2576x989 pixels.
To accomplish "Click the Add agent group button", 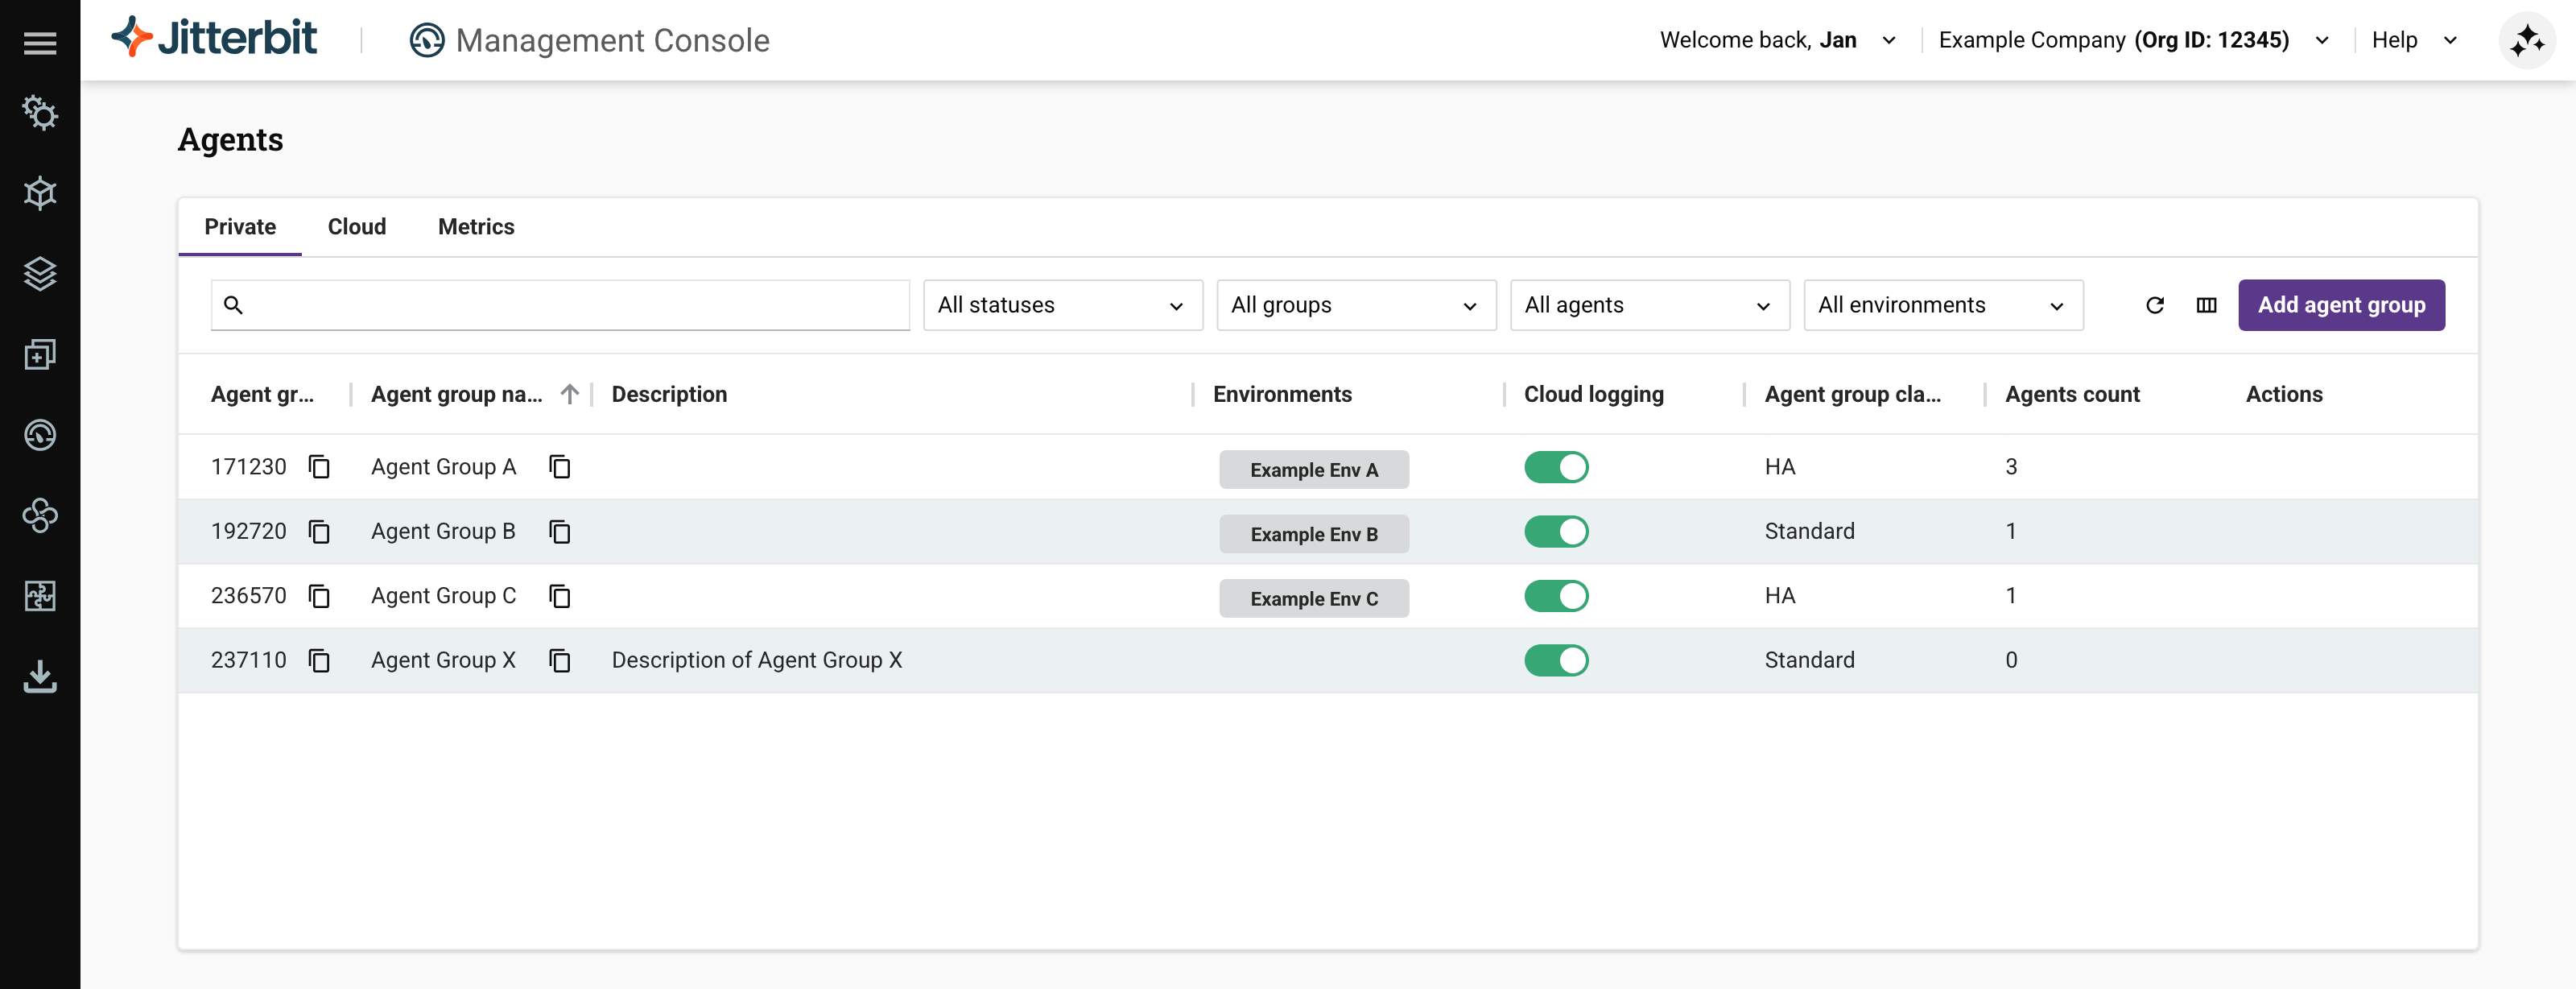I will coord(2340,305).
